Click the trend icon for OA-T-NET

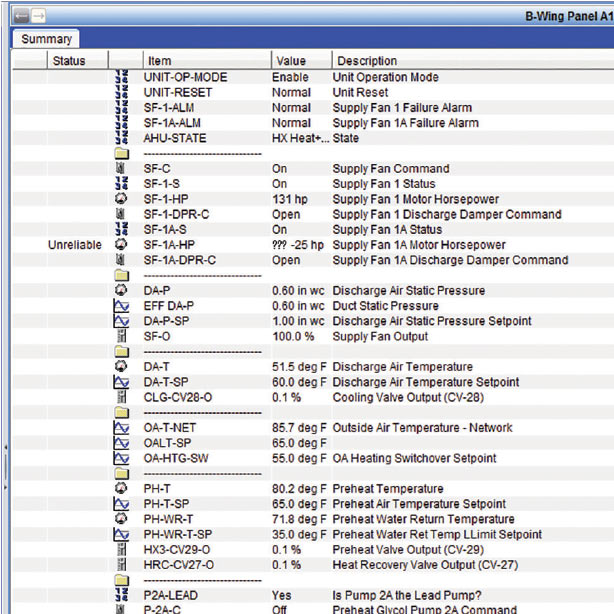[121, 428]
